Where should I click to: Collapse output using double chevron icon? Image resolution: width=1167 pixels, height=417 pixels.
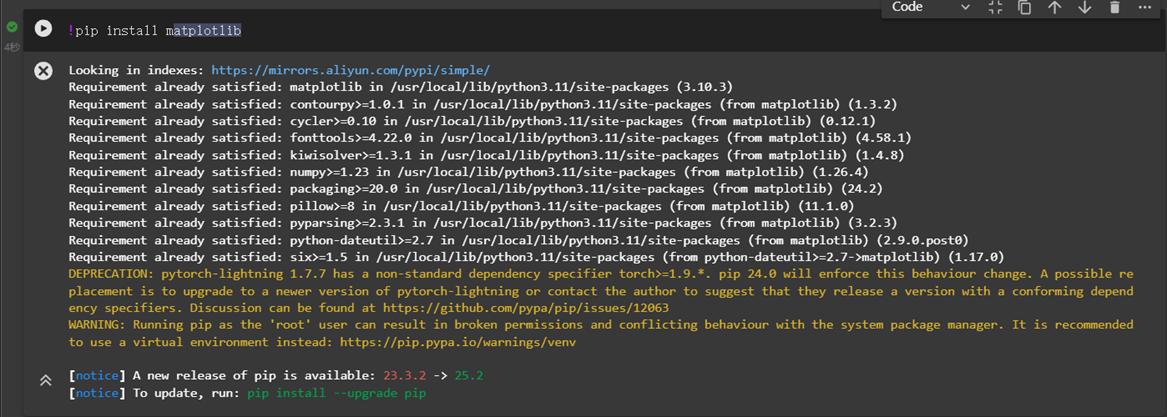coord(45,381)
